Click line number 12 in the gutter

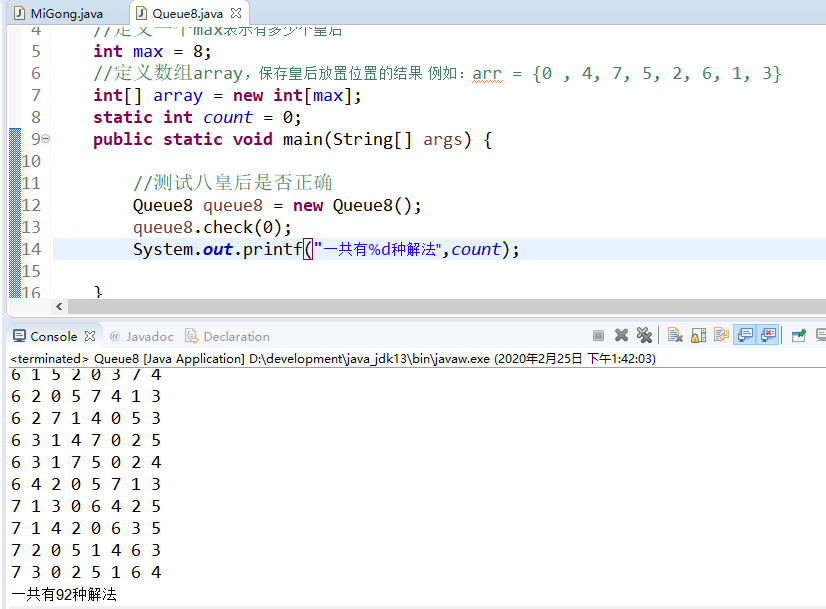tap(31, 205)
